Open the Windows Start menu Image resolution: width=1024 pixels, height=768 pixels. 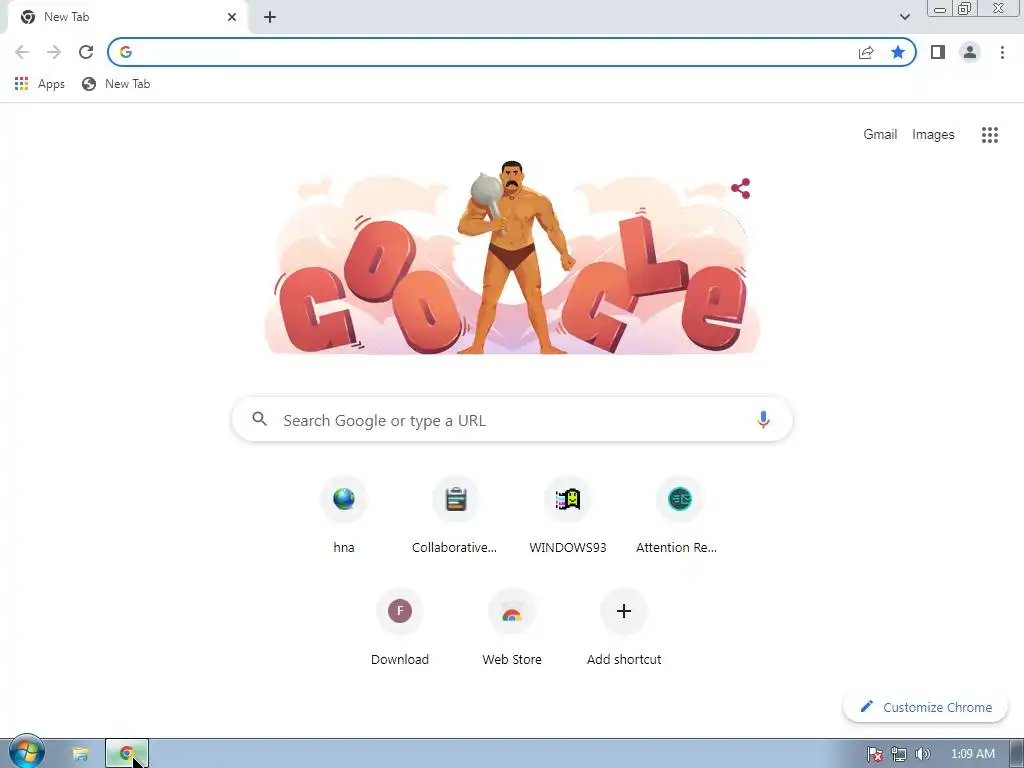(x=27, y=752)
